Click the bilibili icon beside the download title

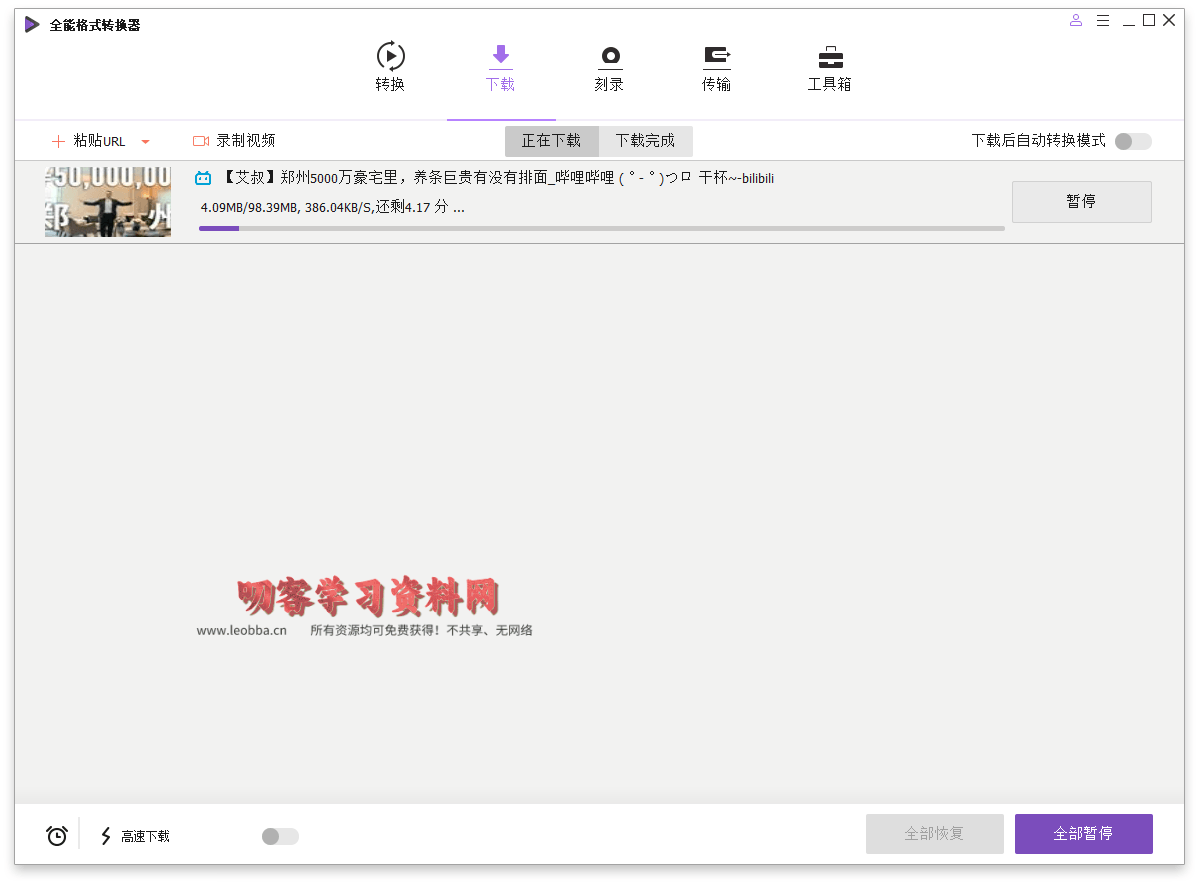click(x=201, y=177)
